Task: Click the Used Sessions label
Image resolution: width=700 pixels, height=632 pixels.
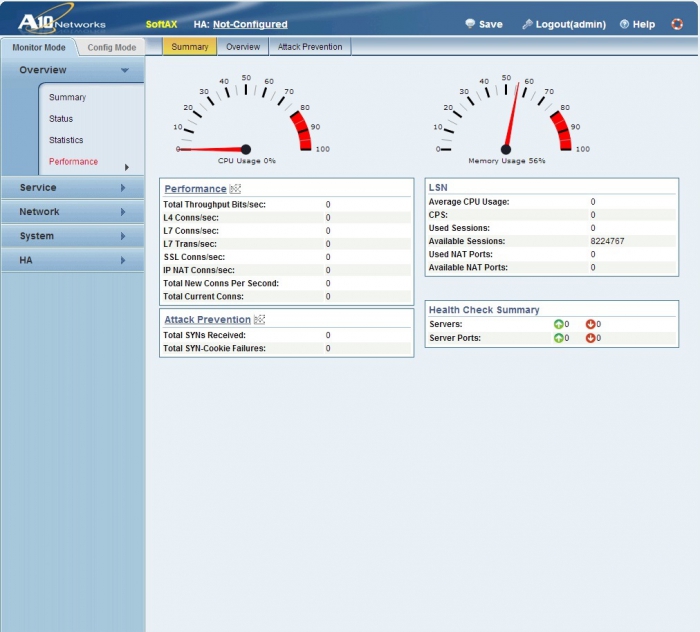Action: click(459, 228)
